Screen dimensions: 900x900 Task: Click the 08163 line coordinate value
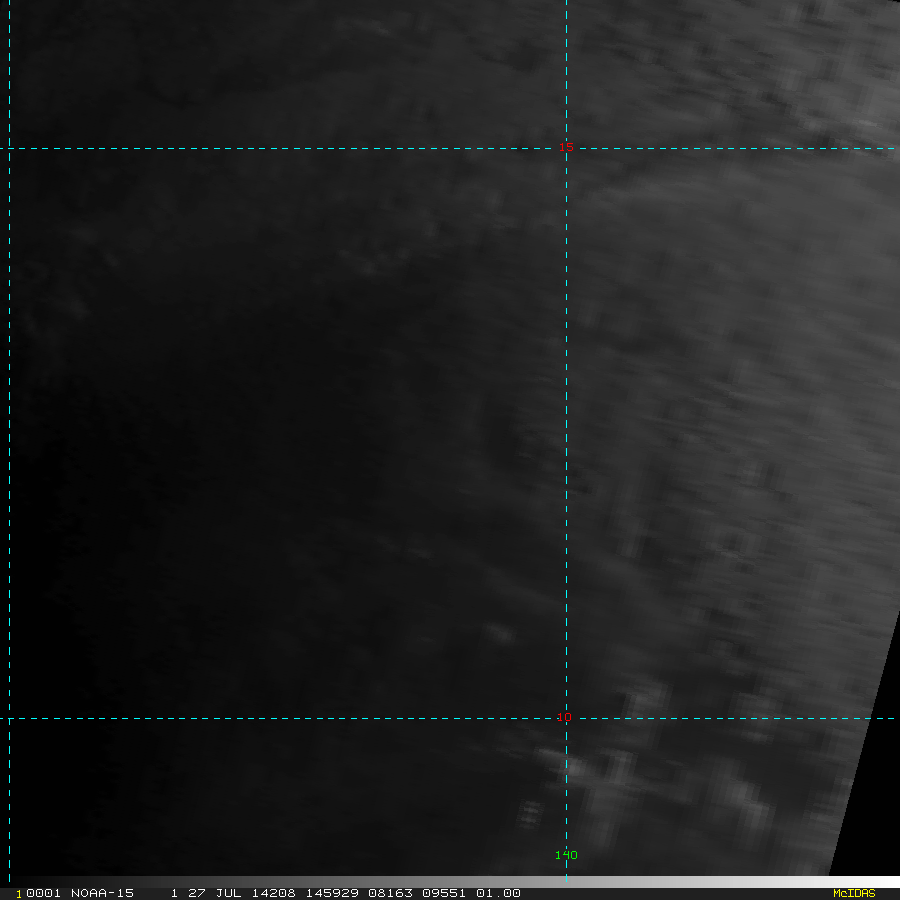[390, 893]
